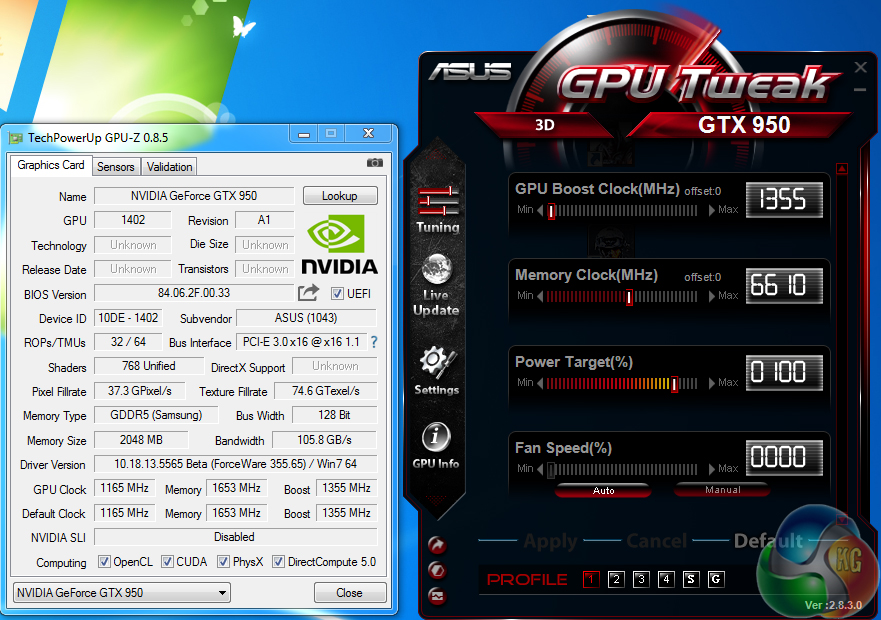This screenshot has width=881, height=620.
Task: Switch to the Graphics Card tab
Action: pos(51,165)
